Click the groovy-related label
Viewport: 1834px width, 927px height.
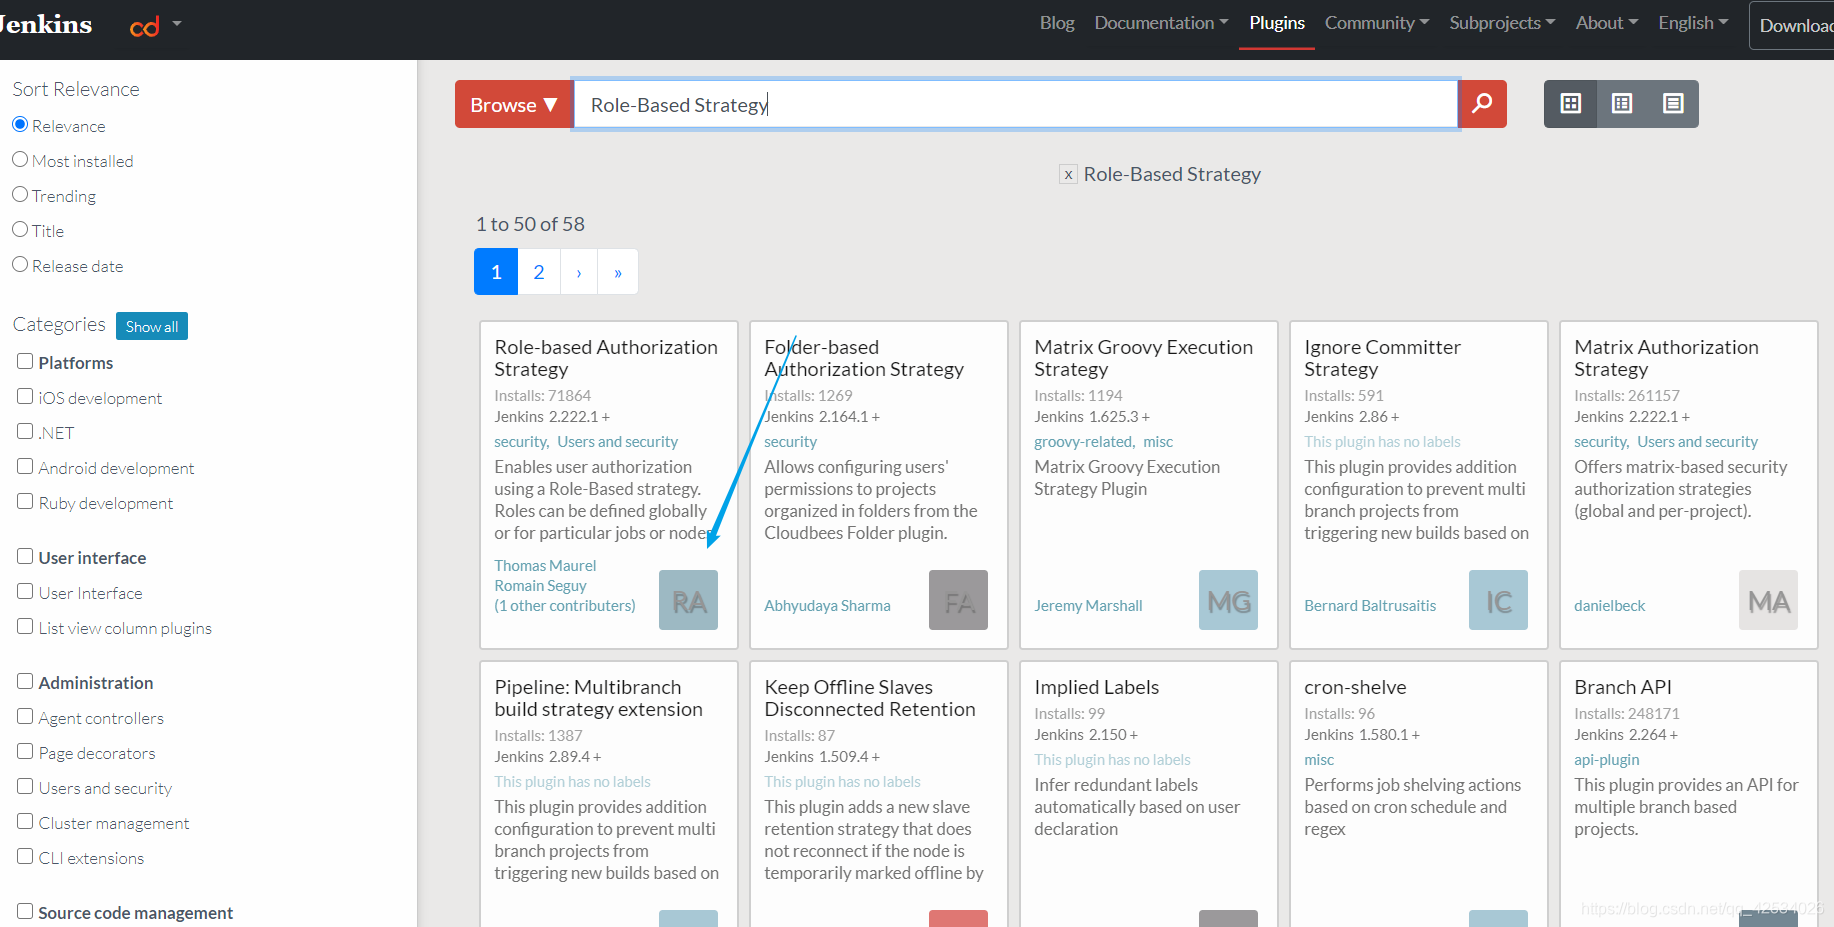click(x=1084, y=442)
